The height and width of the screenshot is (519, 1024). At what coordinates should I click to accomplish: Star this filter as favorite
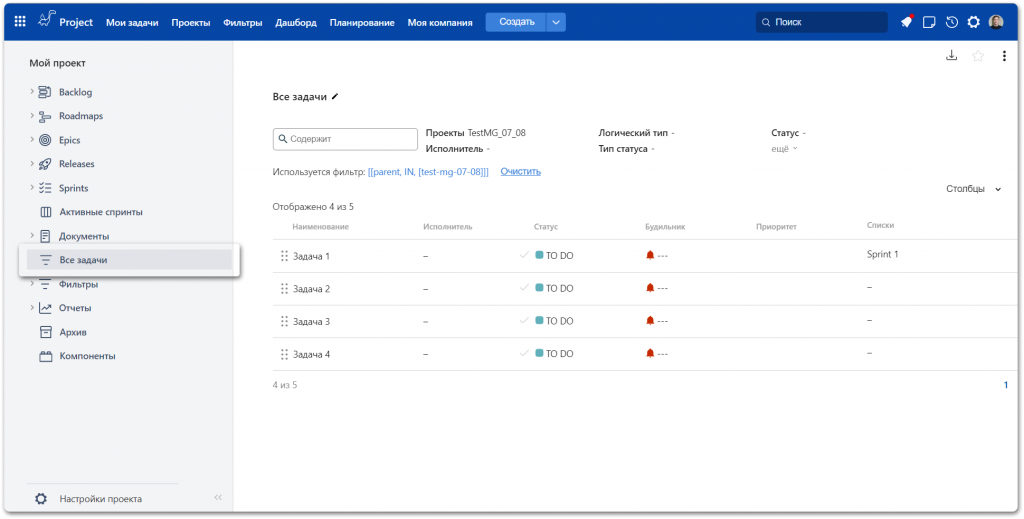pos(978,56)
